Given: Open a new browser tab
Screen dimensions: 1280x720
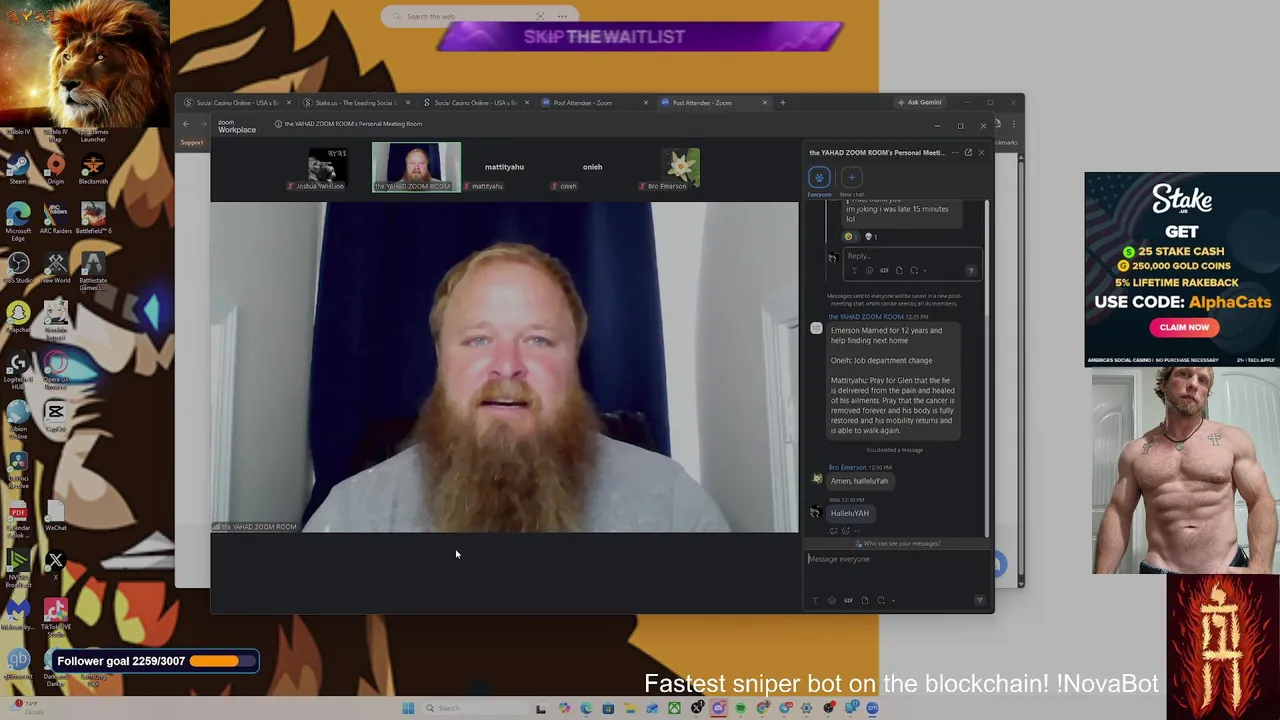Looking at the screenshot, I should (x=782, y=103).
